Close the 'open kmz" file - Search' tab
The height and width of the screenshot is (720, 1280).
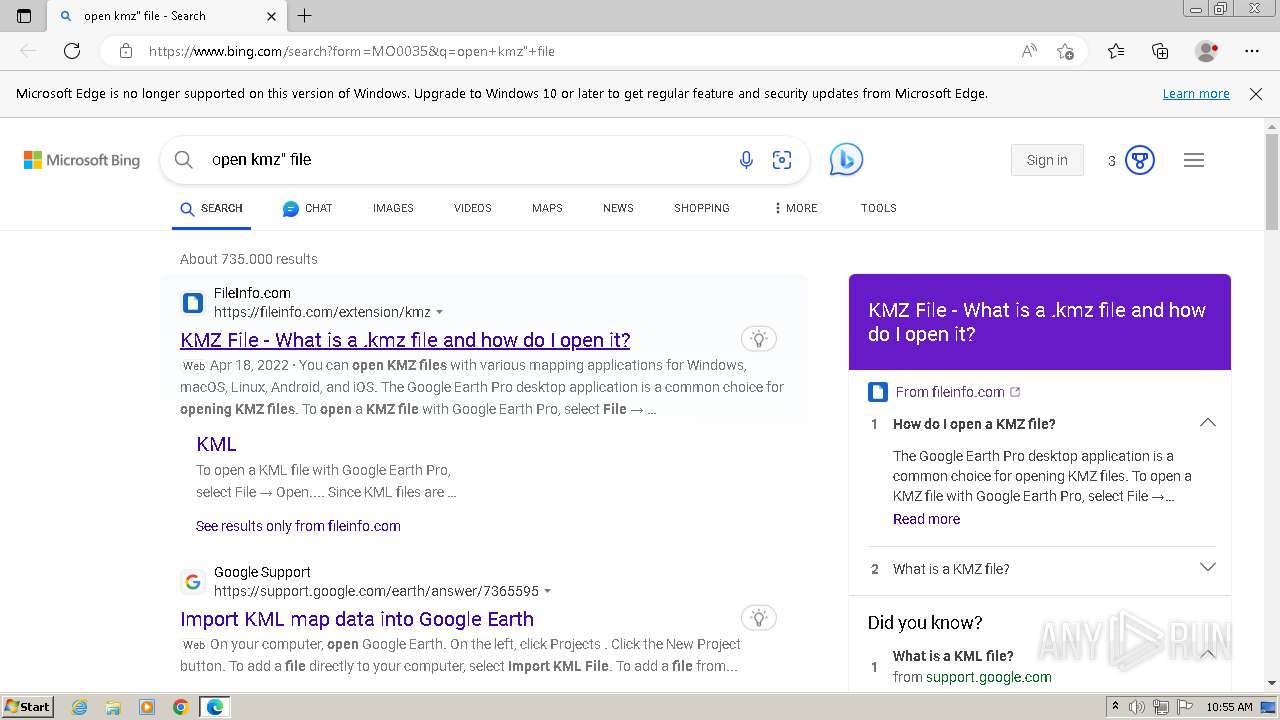[271, 16]
